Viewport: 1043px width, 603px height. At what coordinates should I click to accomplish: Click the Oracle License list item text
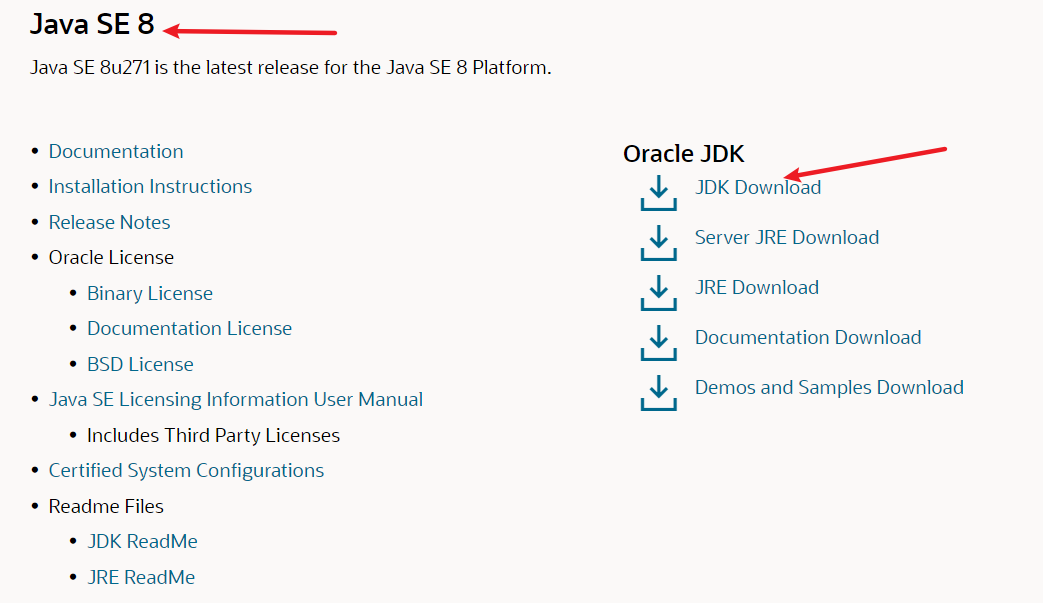[x=111, y=257]
